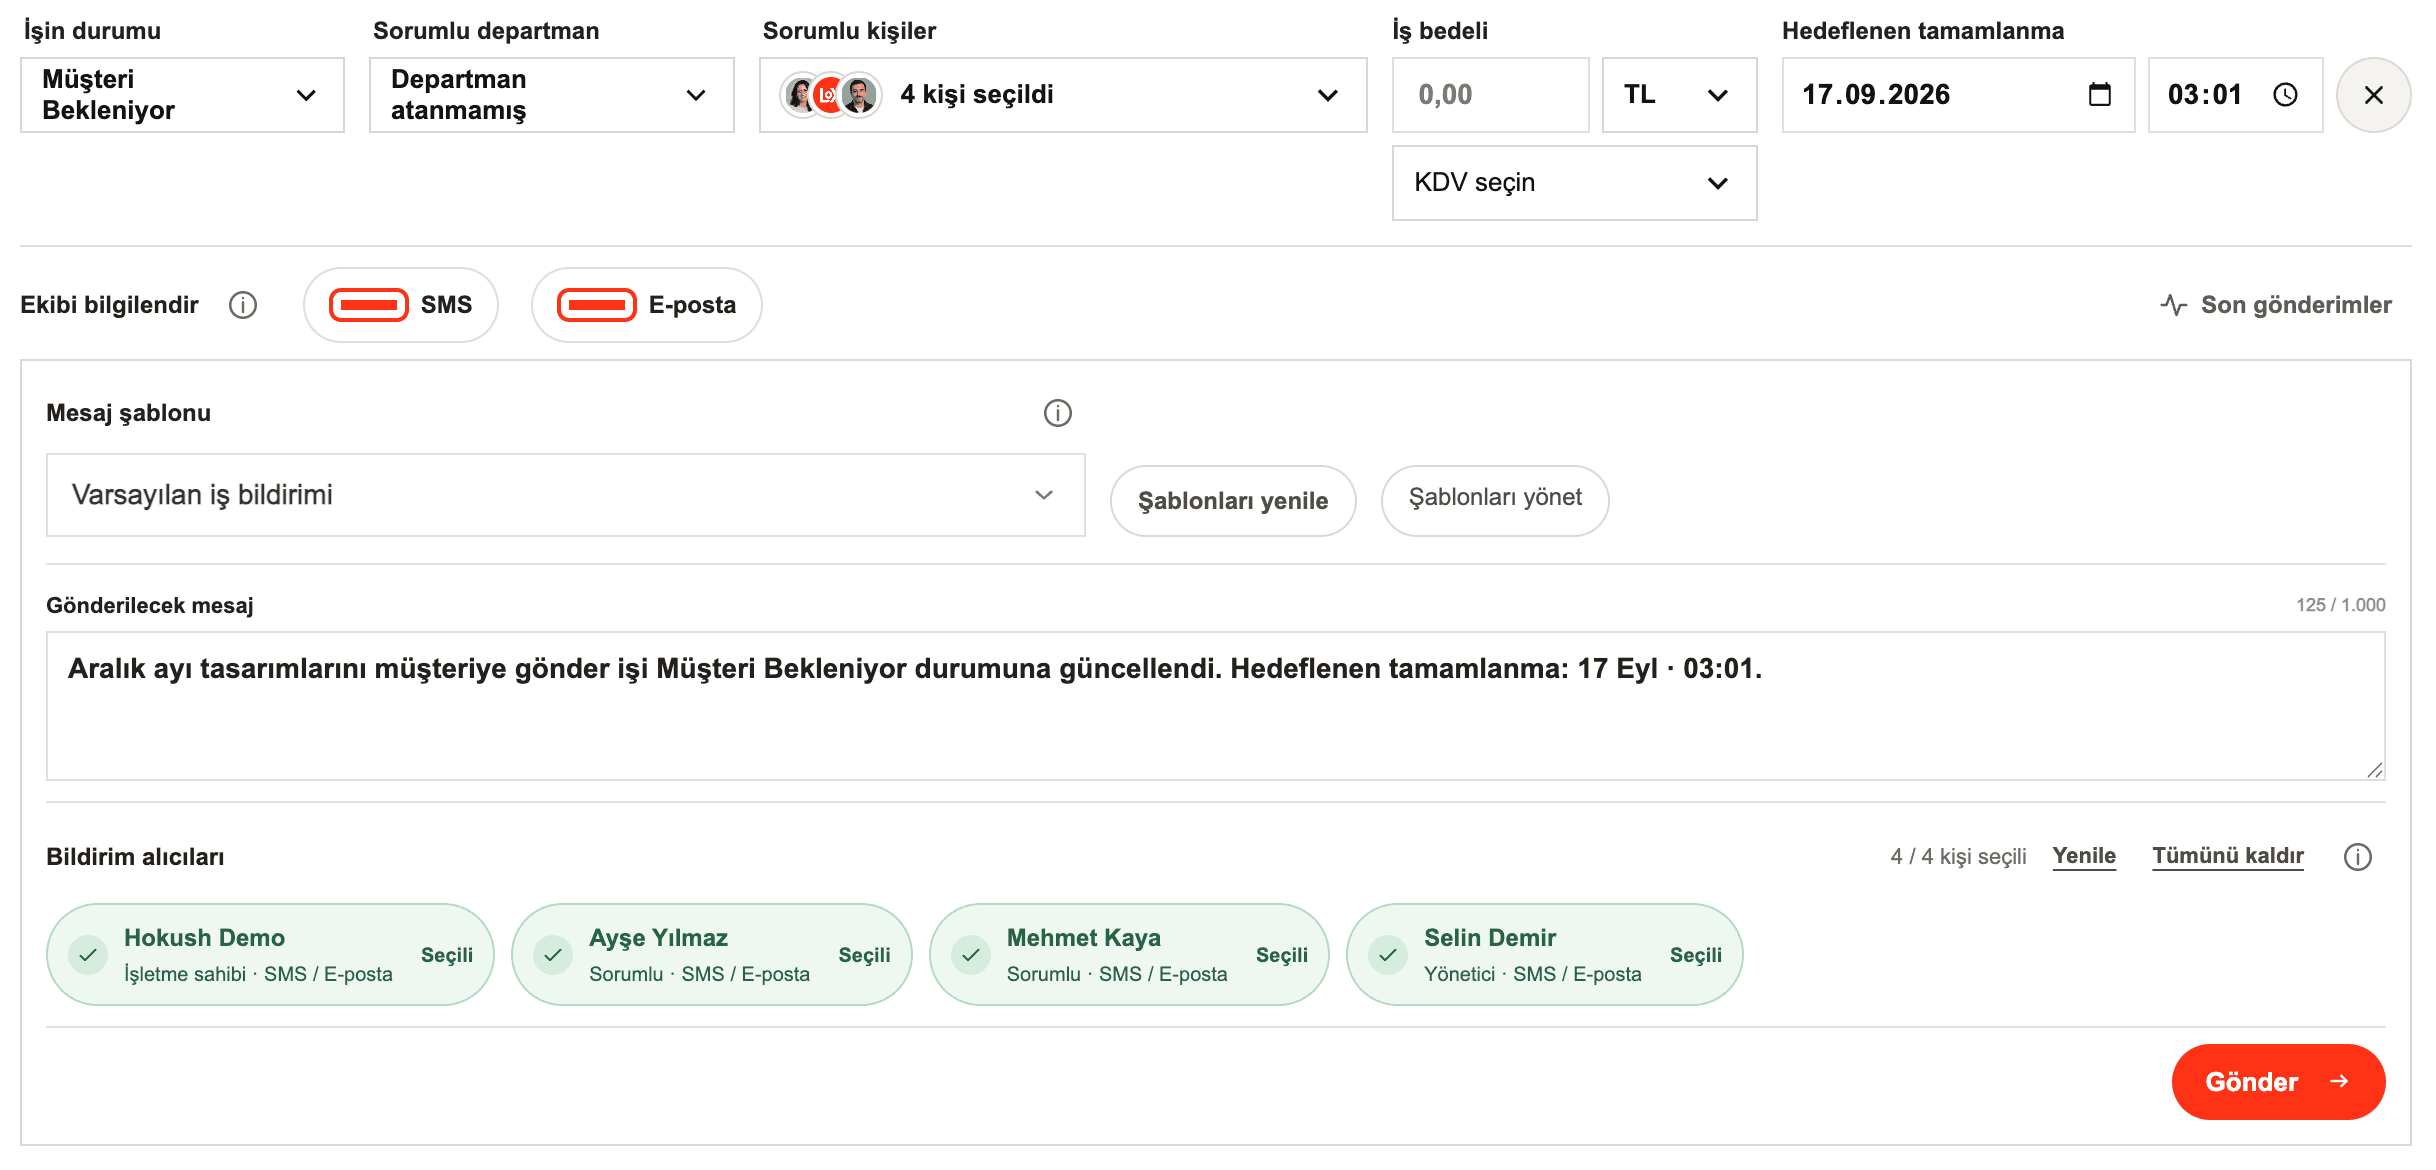Screen dimensions: 2436x1170
Task: Deselect recipient Mehmet Kaya
Action: pos(1129,955)
